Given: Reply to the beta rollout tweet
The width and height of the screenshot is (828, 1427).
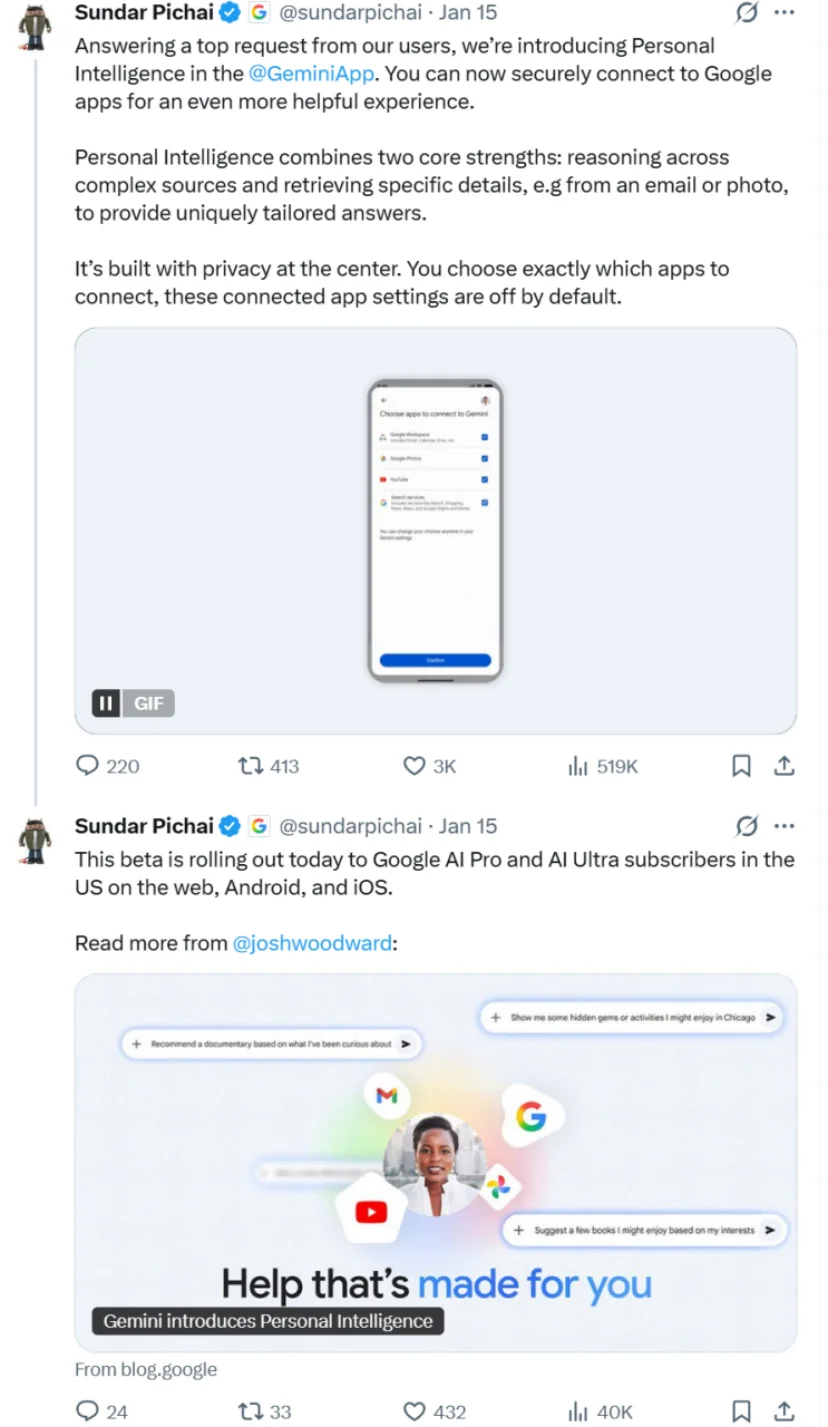Looking at the screenshot, I should tap(88, 1411).
